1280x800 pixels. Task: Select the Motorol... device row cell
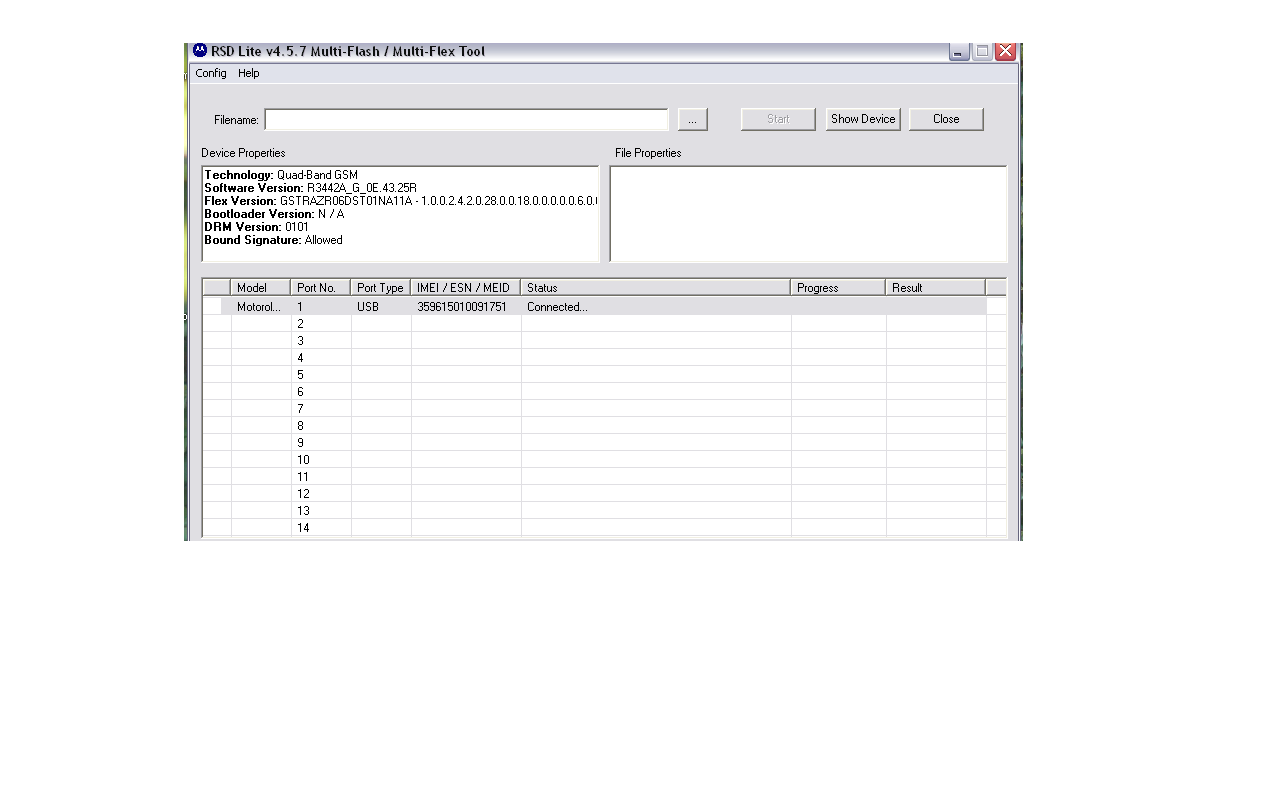pyautogui.click(x=261, y=307)
